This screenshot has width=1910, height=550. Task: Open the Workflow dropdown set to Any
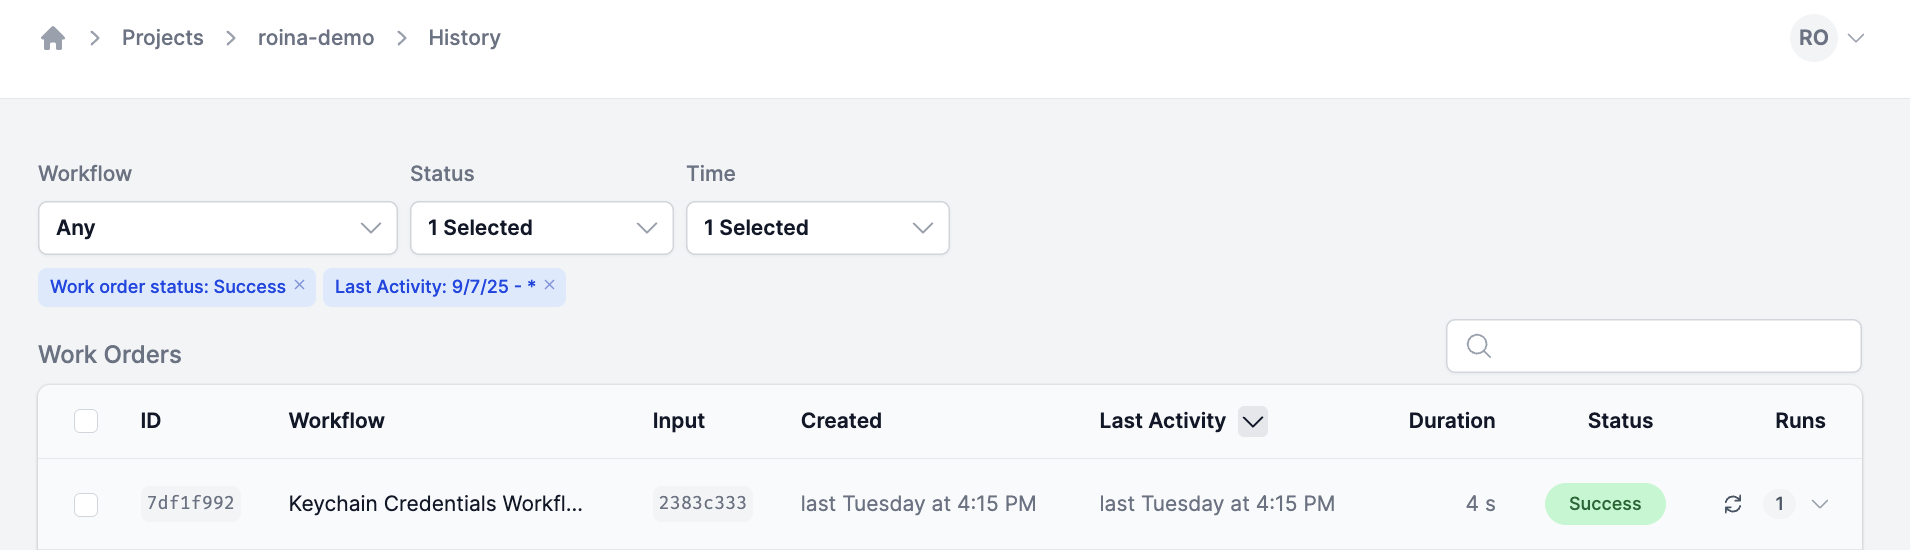click(218, 228)
